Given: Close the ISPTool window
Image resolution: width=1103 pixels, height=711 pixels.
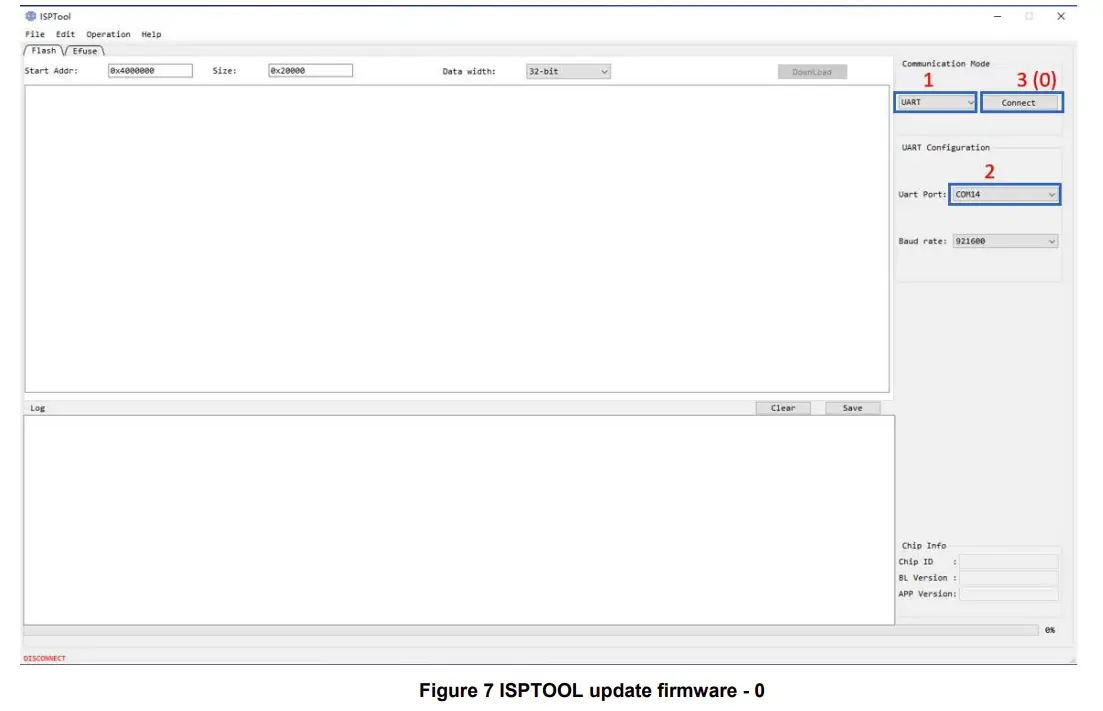Looking at the screenshot, I should [x=1061, y=16].
